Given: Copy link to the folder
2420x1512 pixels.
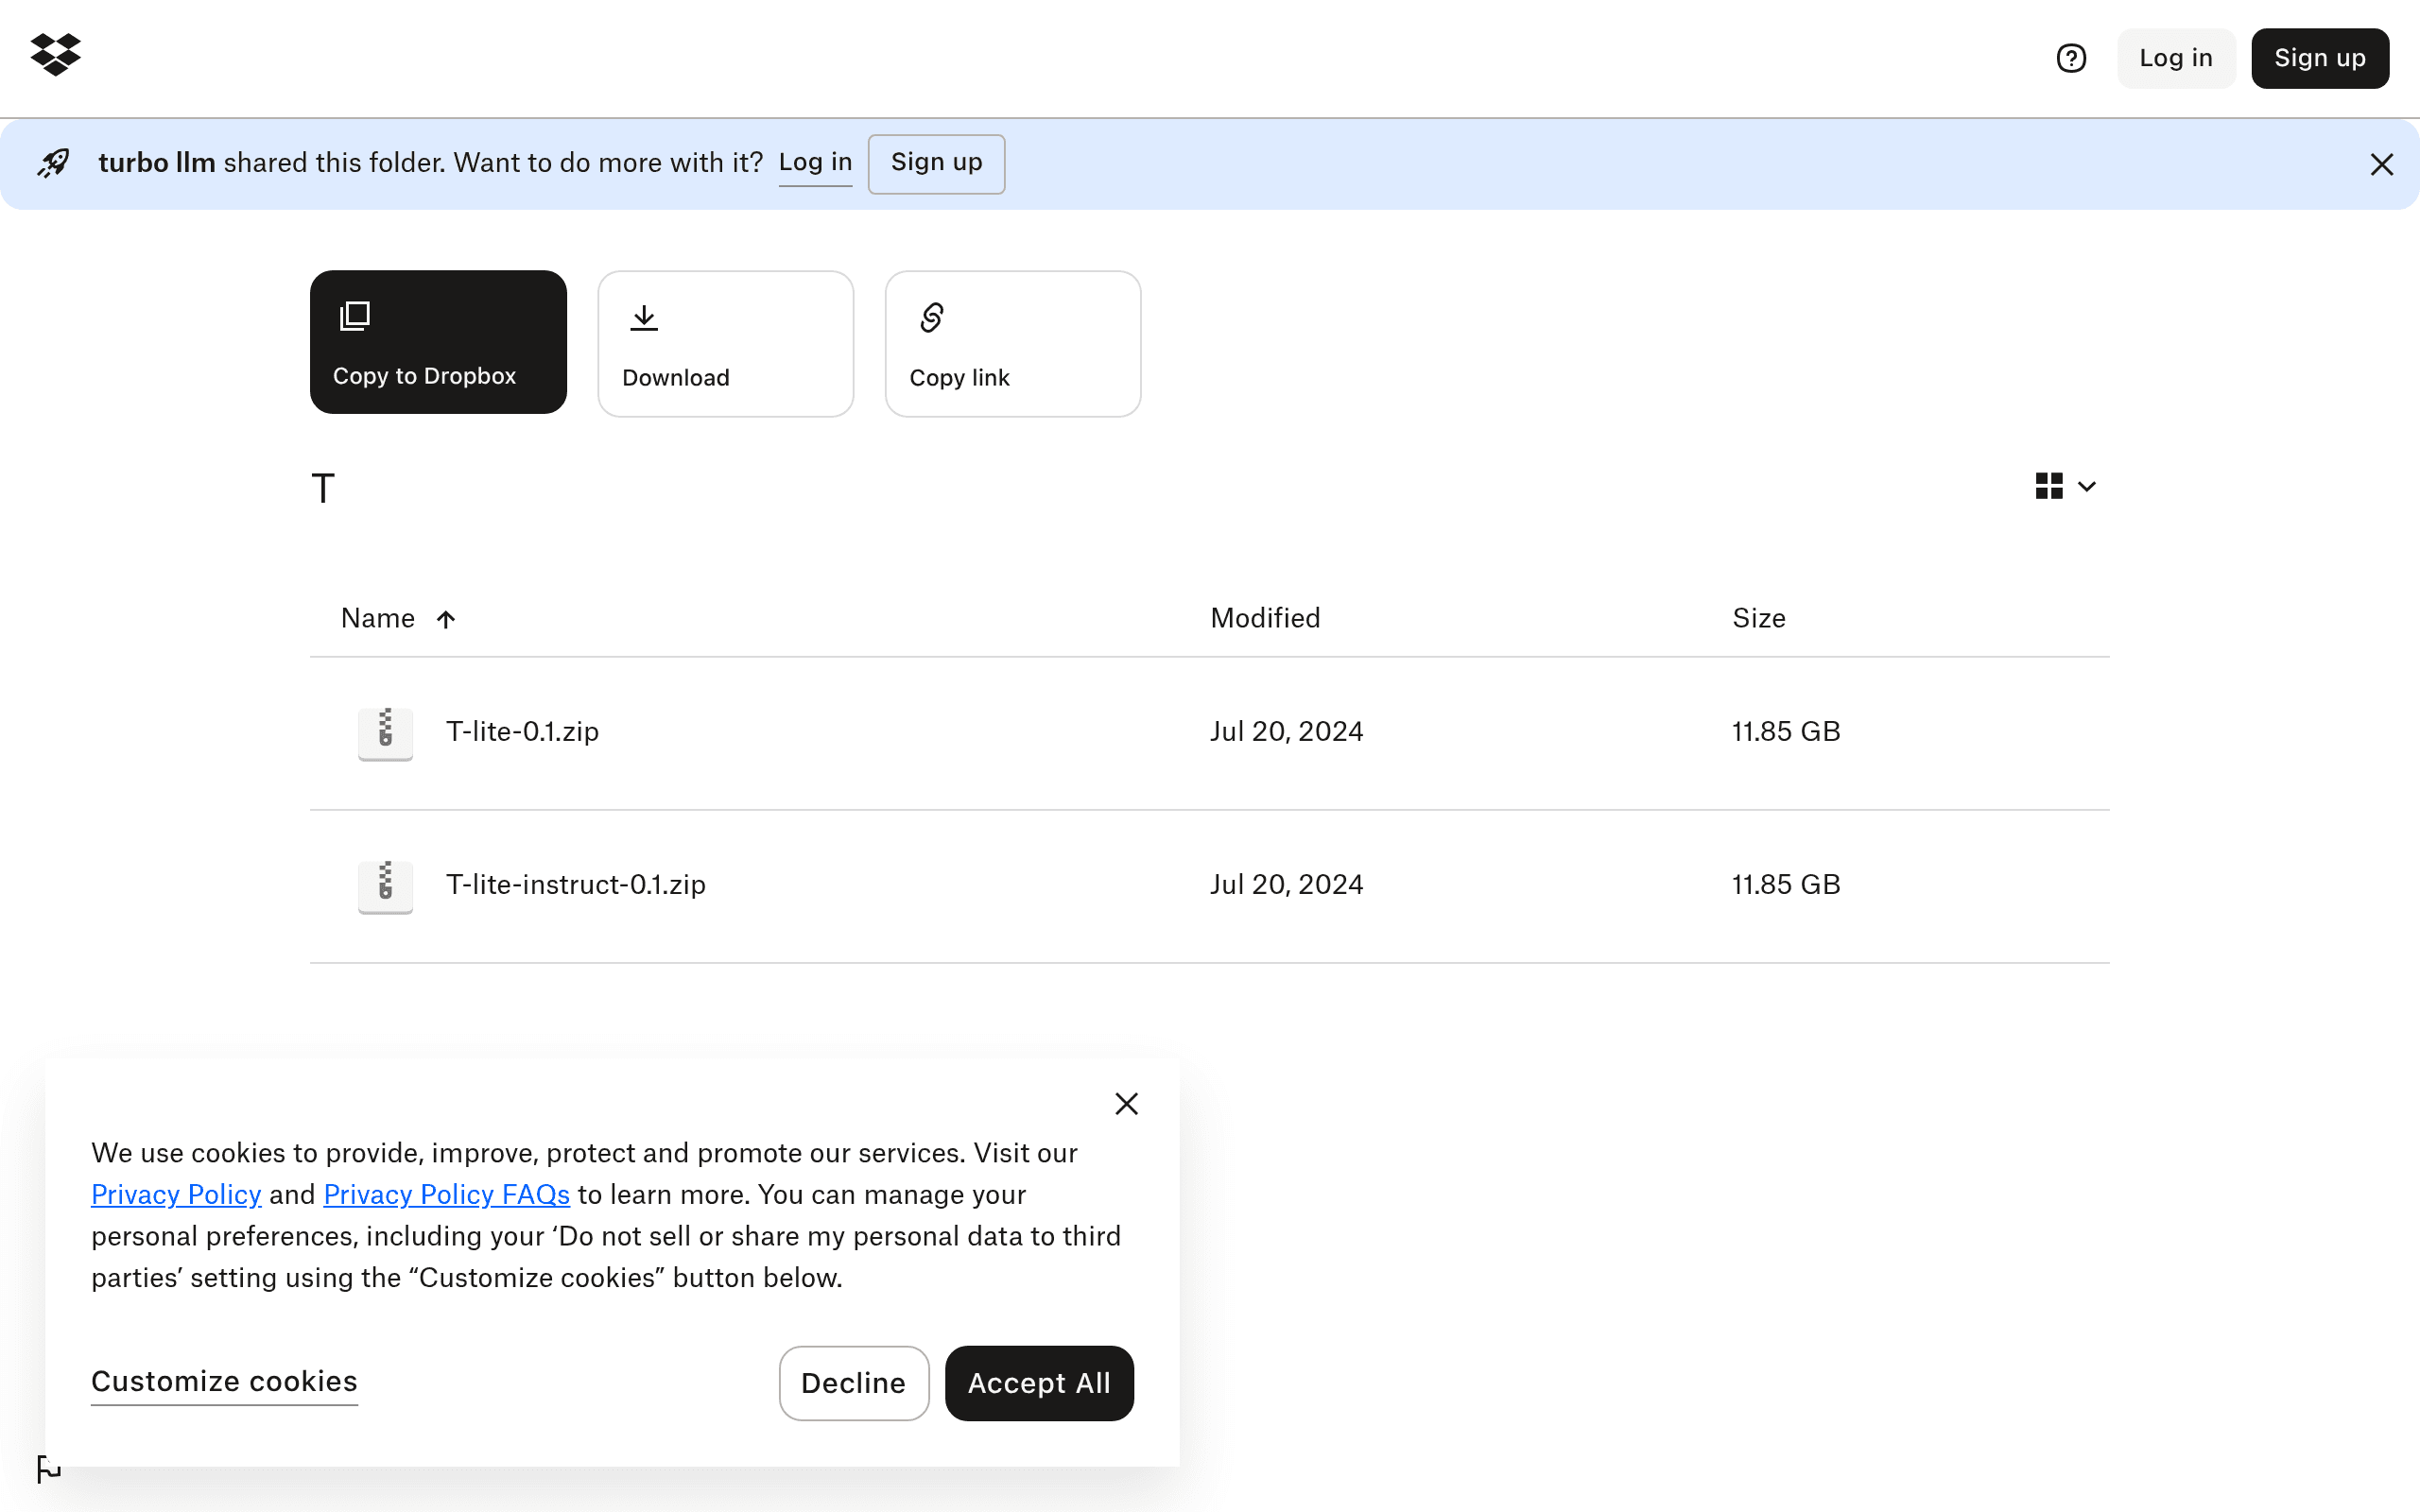Looking at the screenshot, I should [x=1012, y=344].
